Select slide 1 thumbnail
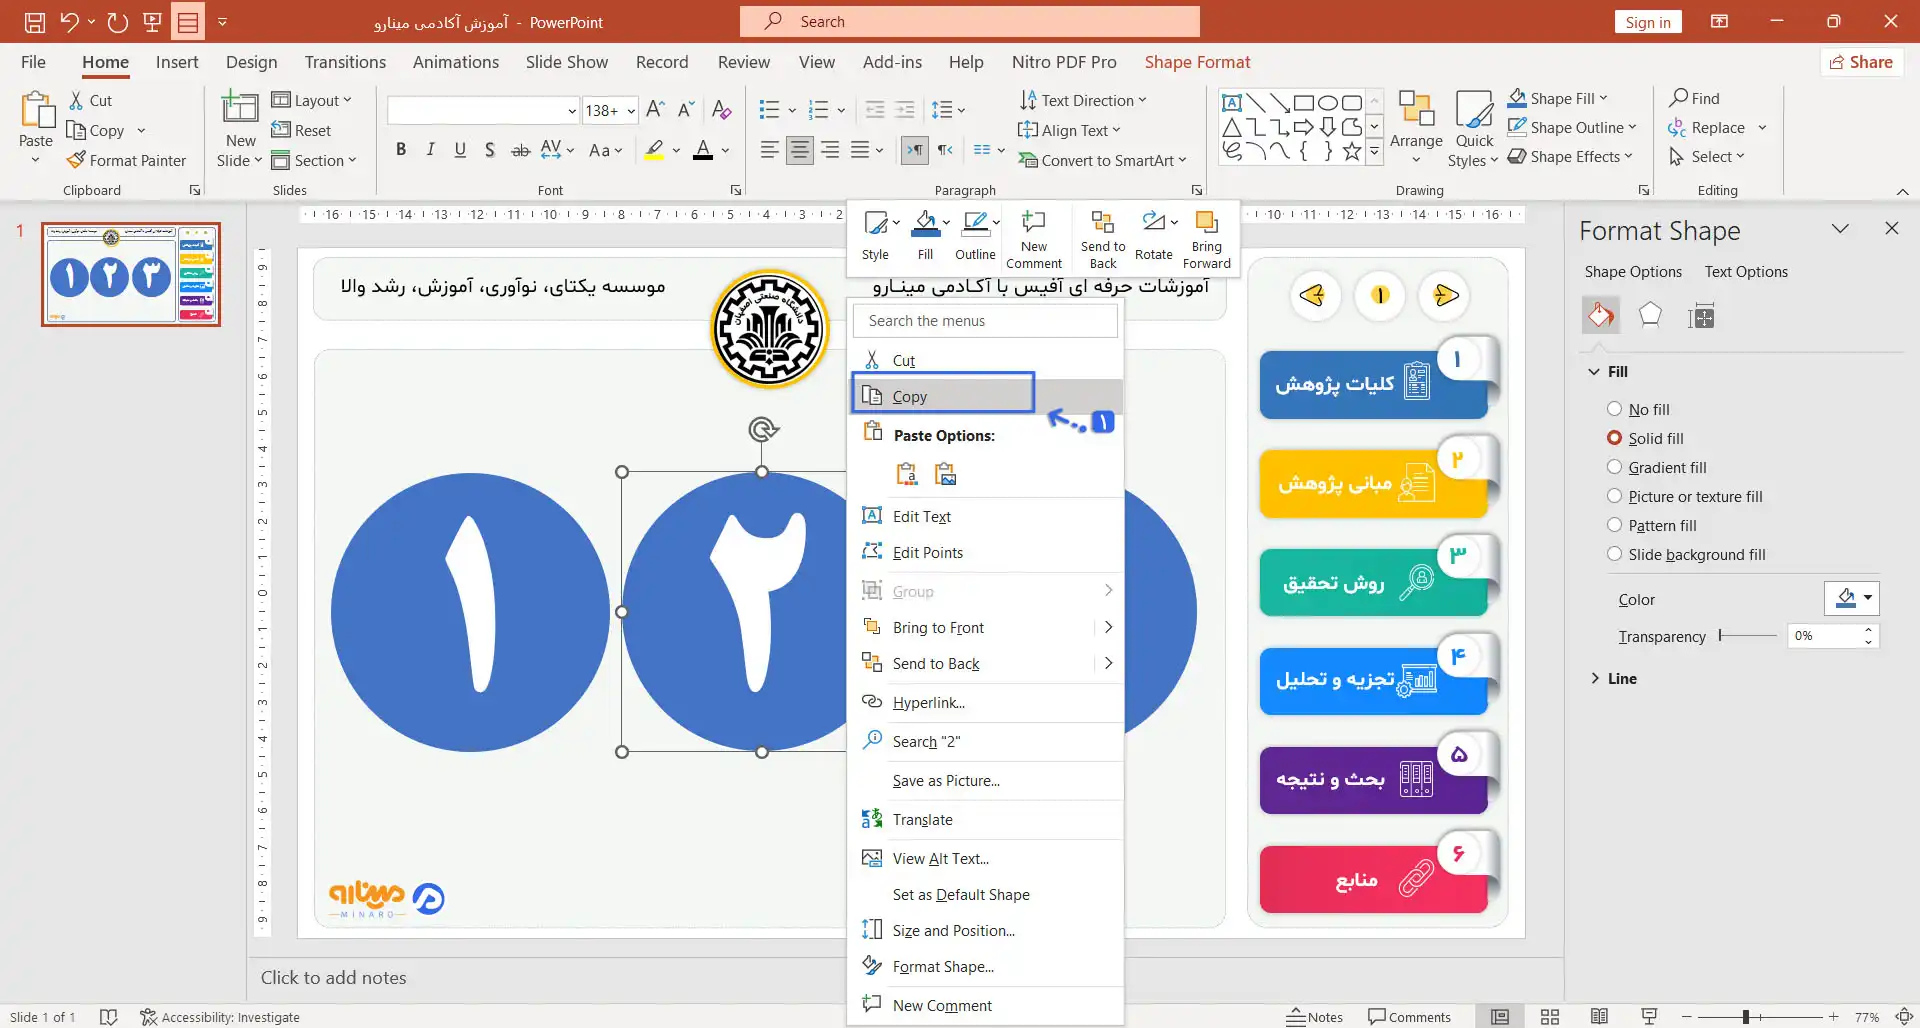The height and width of the screenshot is (1028, 1920). 131,274
